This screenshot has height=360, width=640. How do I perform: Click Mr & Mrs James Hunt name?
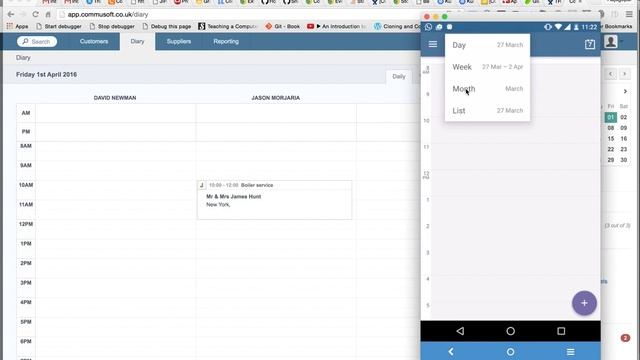(233, 196)
